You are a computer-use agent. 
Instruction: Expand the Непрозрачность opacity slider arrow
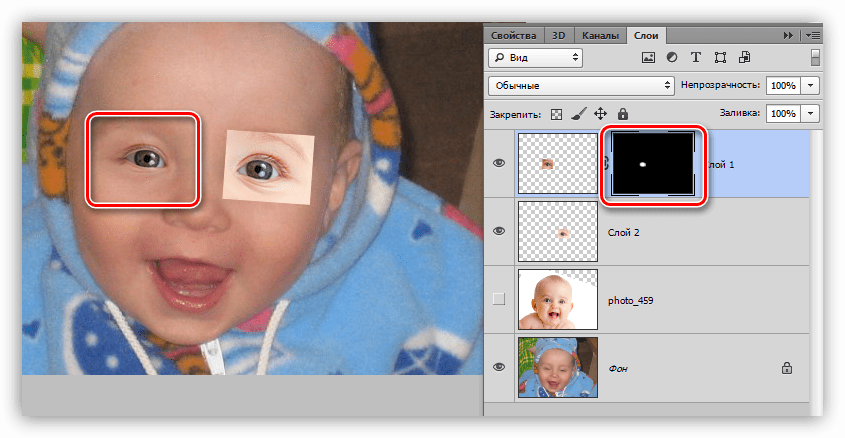click(x=811, y=86)
